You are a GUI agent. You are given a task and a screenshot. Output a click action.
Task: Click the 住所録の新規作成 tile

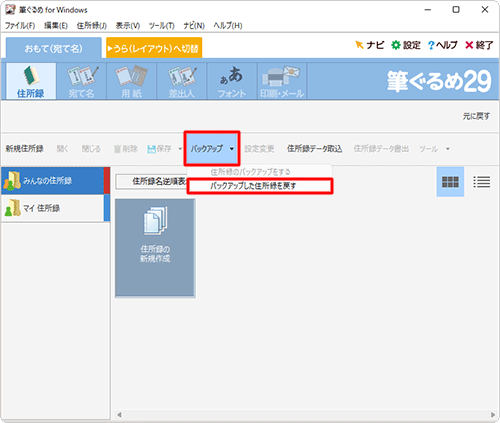pyautogui.click(x=155, y=248)
